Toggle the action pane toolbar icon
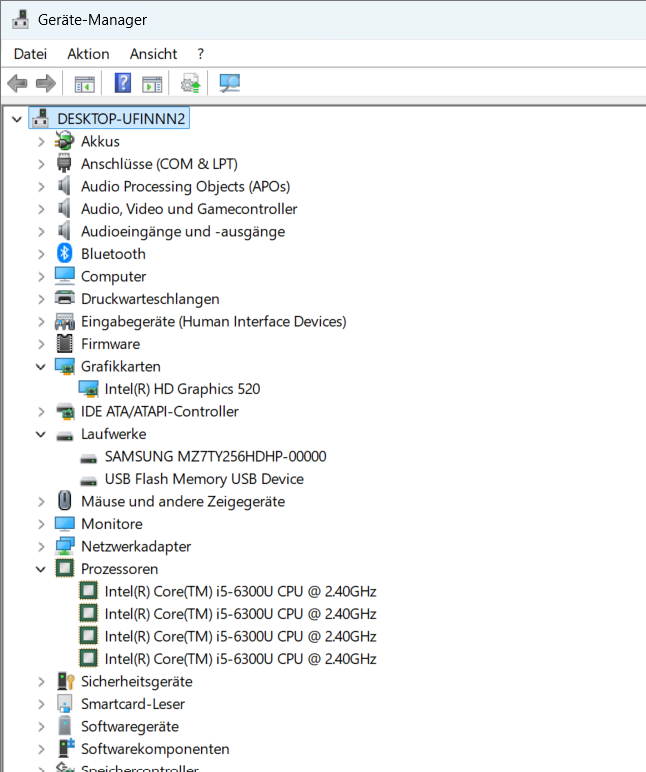The image size is (646, 772). (x=152, y=84)
